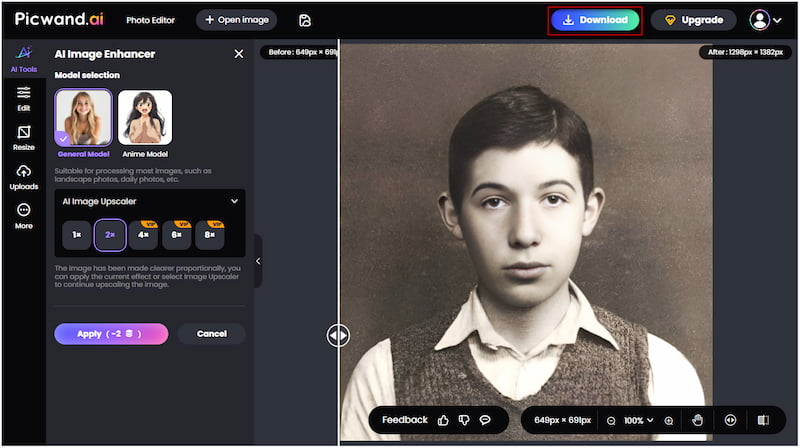Image resolution: width=800 pixels, height=448 pixels.
Task: Click the save image icon in the header
Action: [305, 20]
